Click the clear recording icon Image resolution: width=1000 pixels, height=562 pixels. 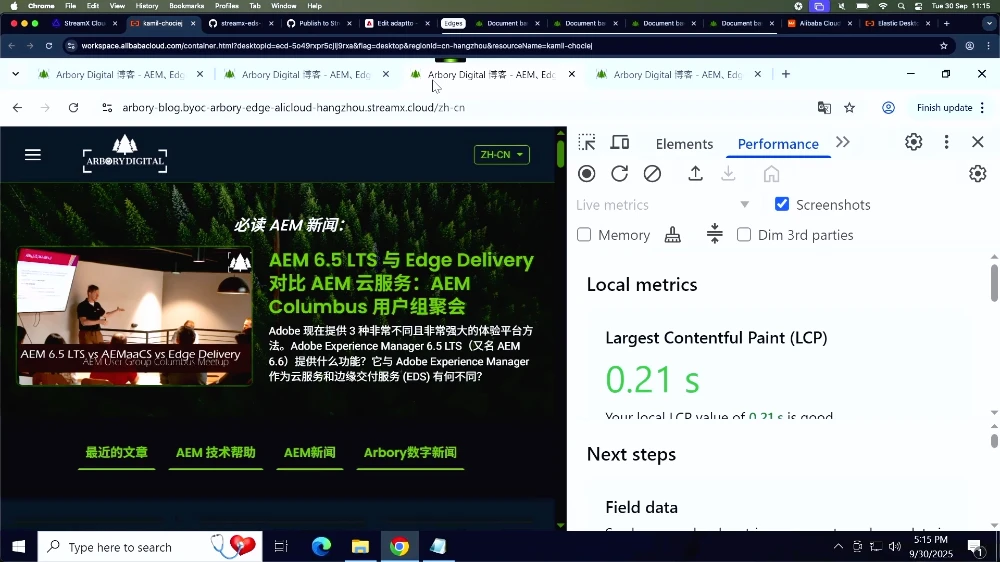coord(652,174)
